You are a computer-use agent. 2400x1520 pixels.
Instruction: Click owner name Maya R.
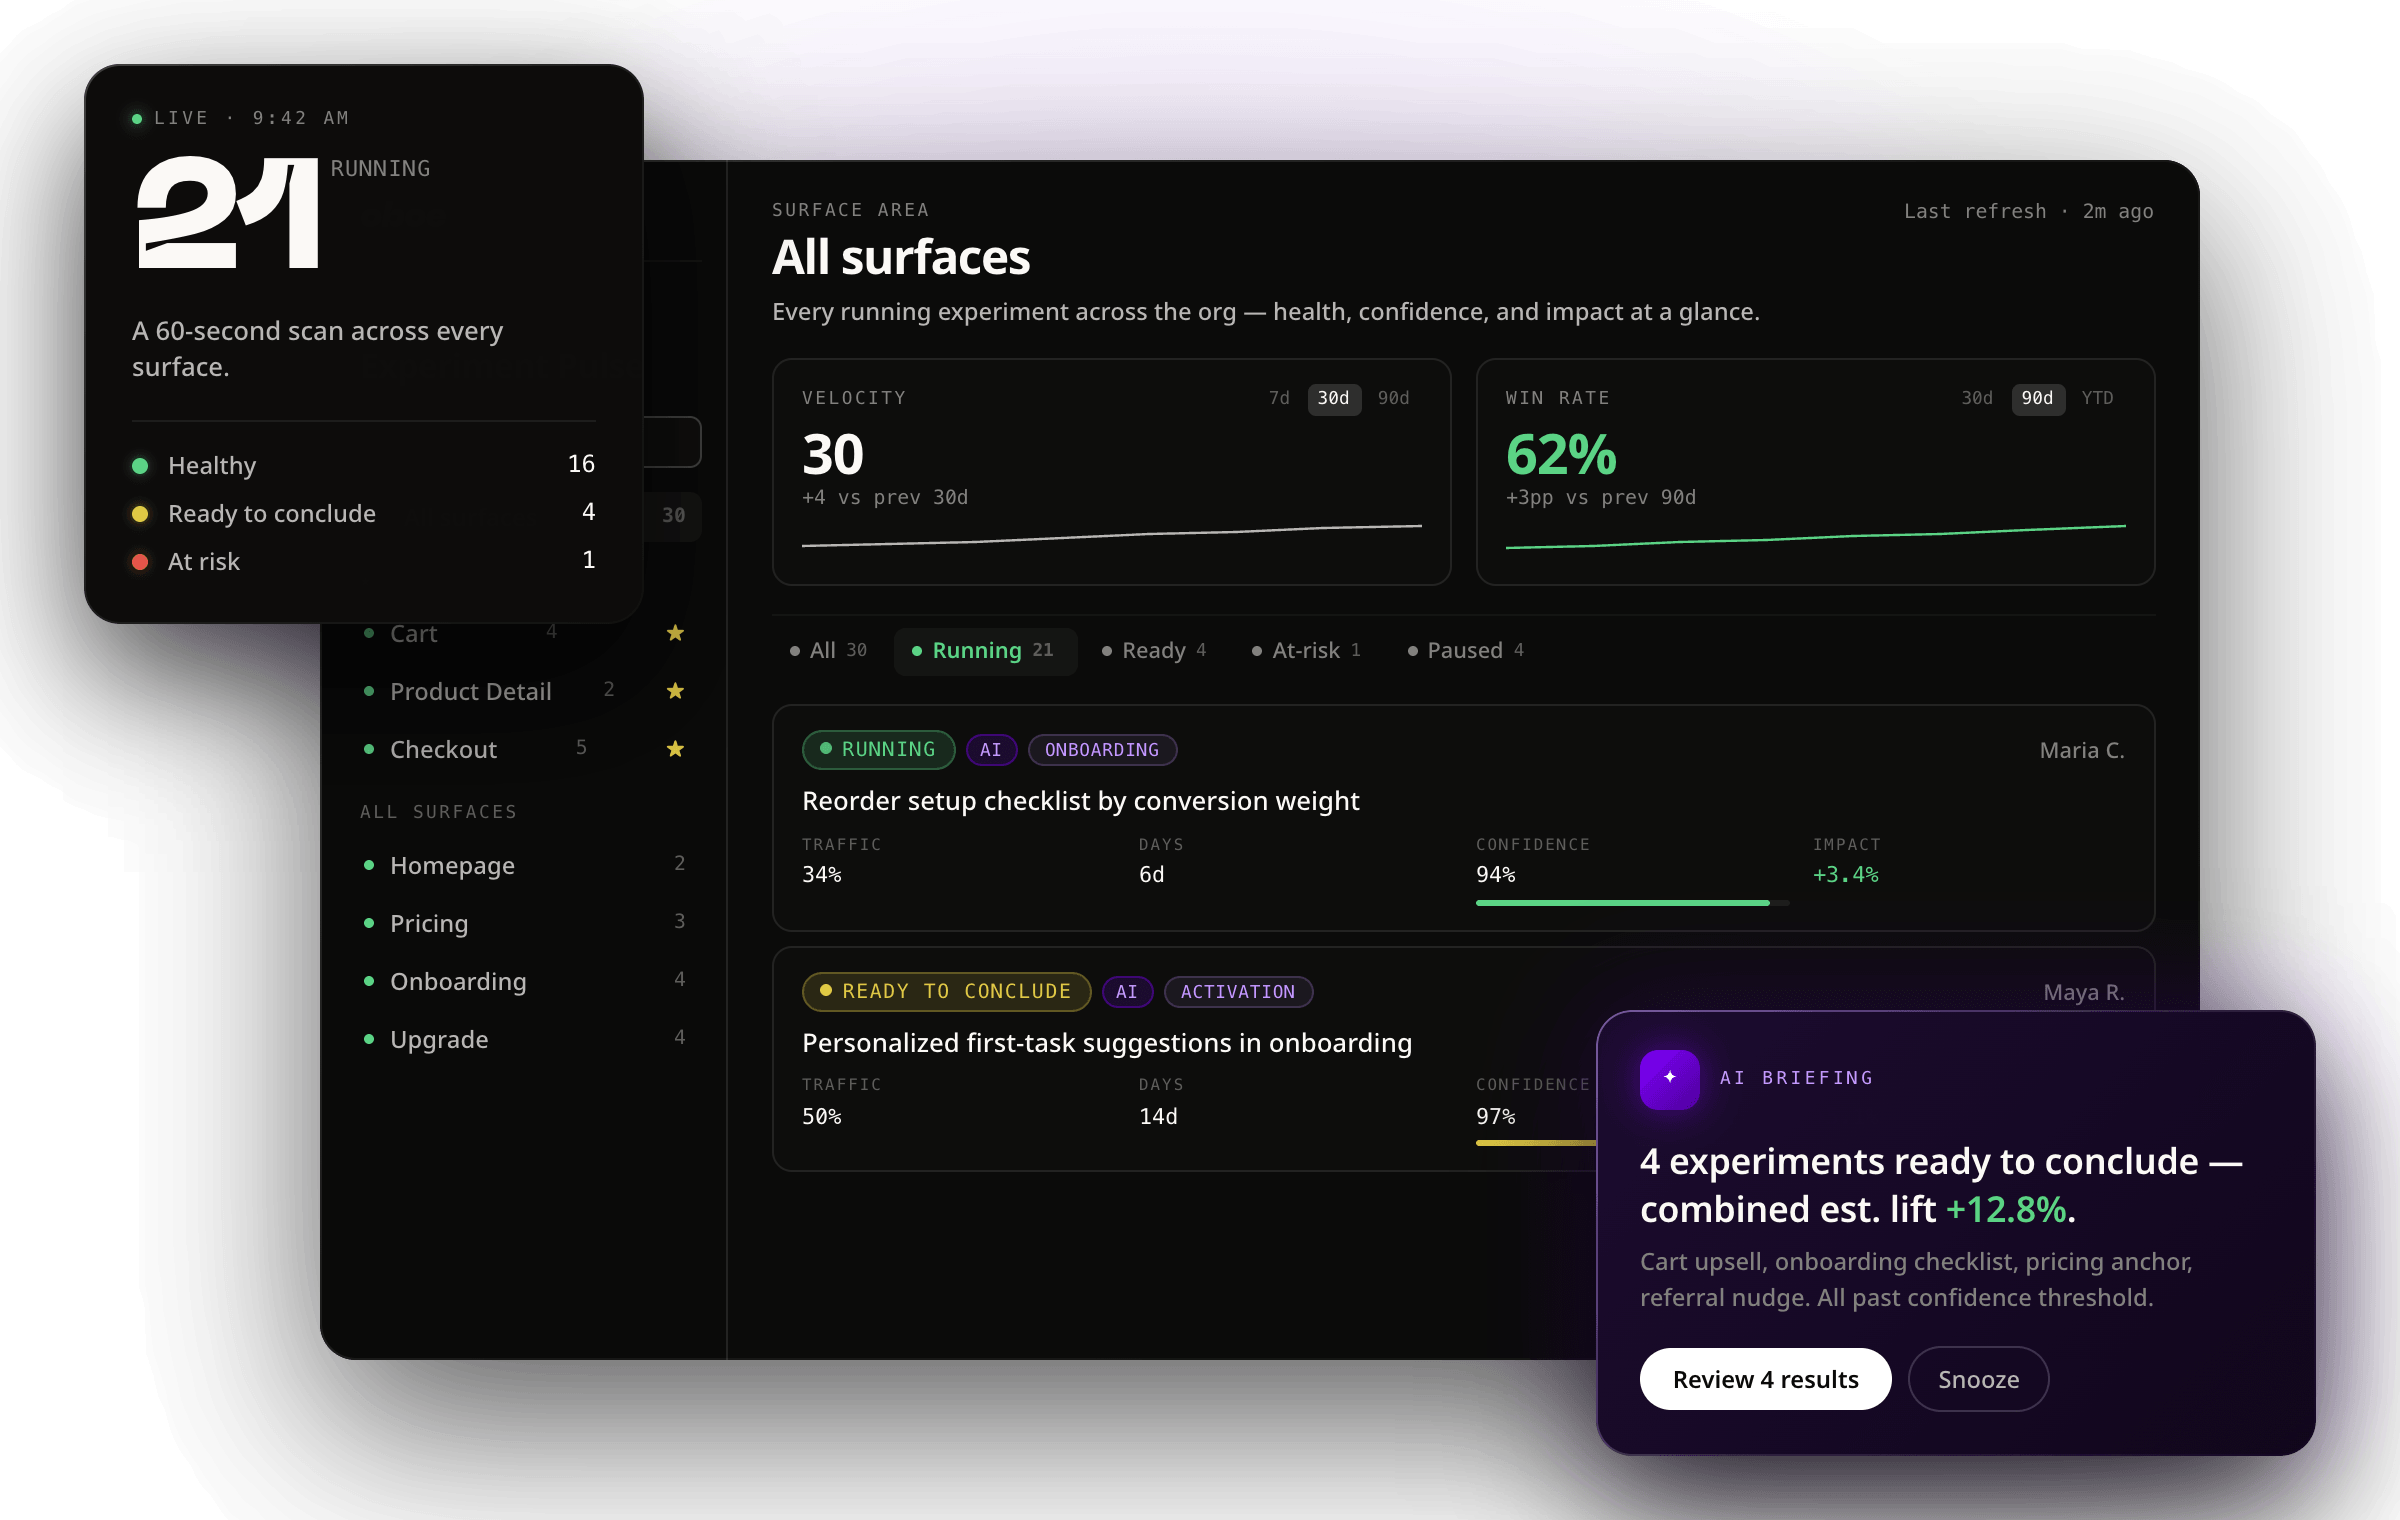tap(2084, 993)
